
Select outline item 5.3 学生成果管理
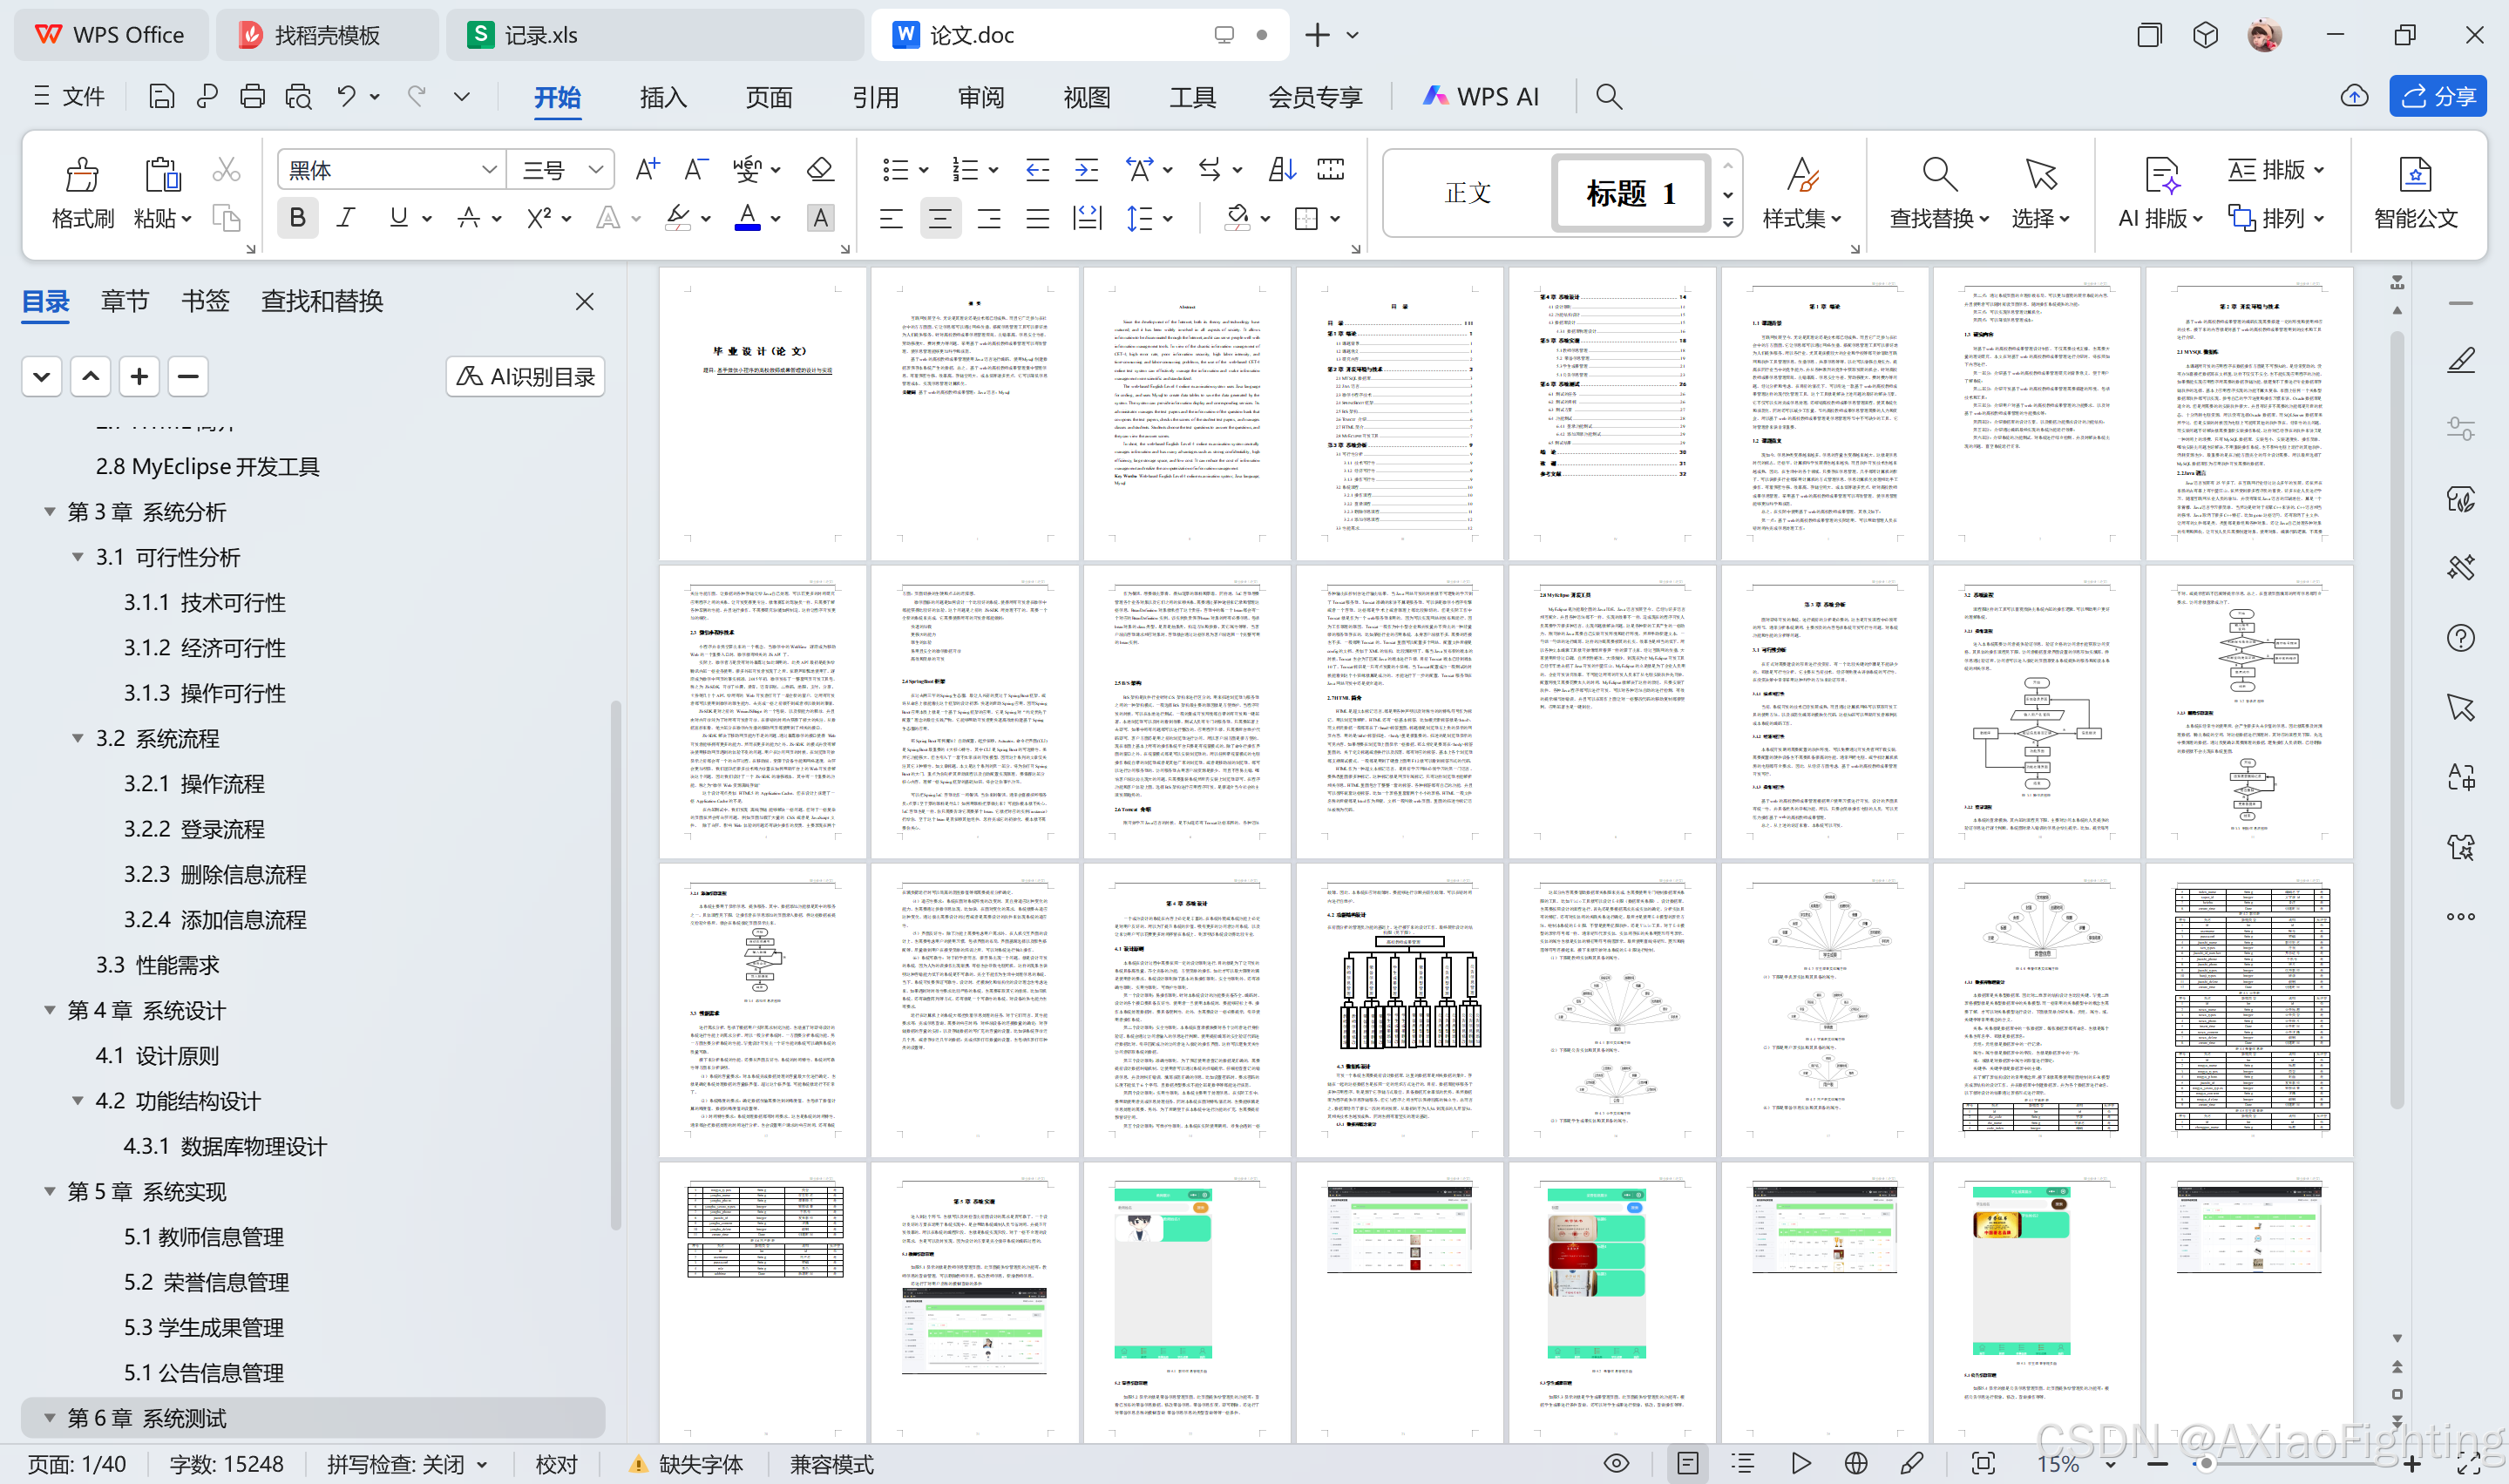pos(204,1327)
